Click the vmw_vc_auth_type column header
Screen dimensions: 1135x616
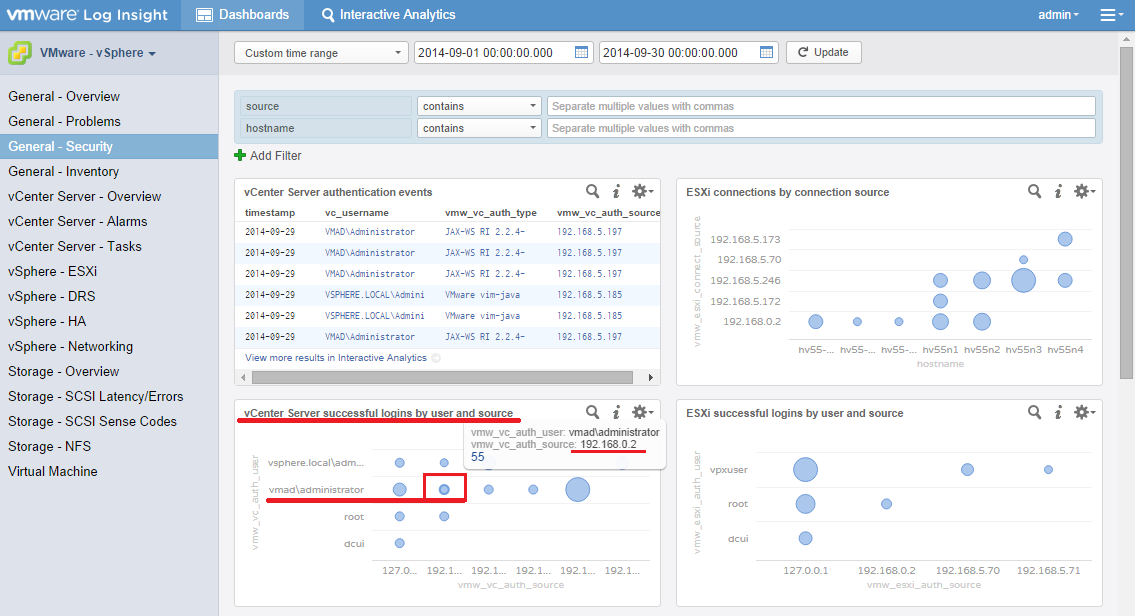click(x=491, y=213)
